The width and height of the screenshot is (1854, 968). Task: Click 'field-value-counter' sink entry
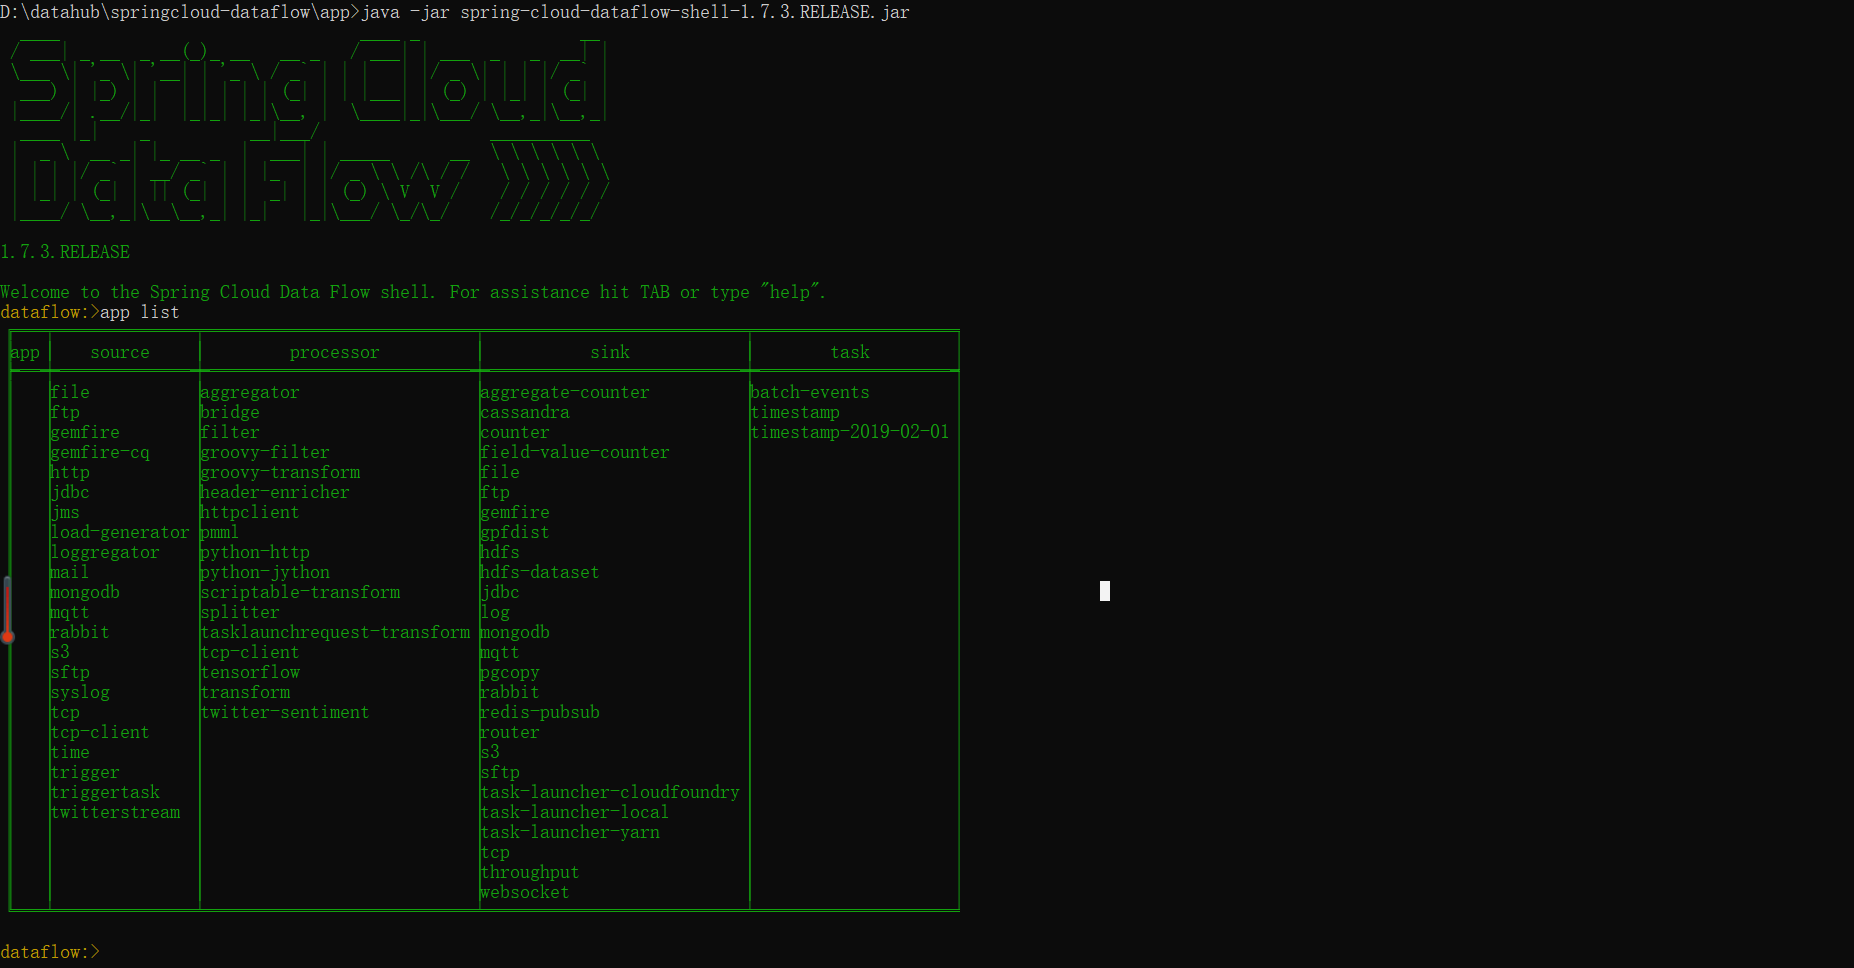point(575,452)
